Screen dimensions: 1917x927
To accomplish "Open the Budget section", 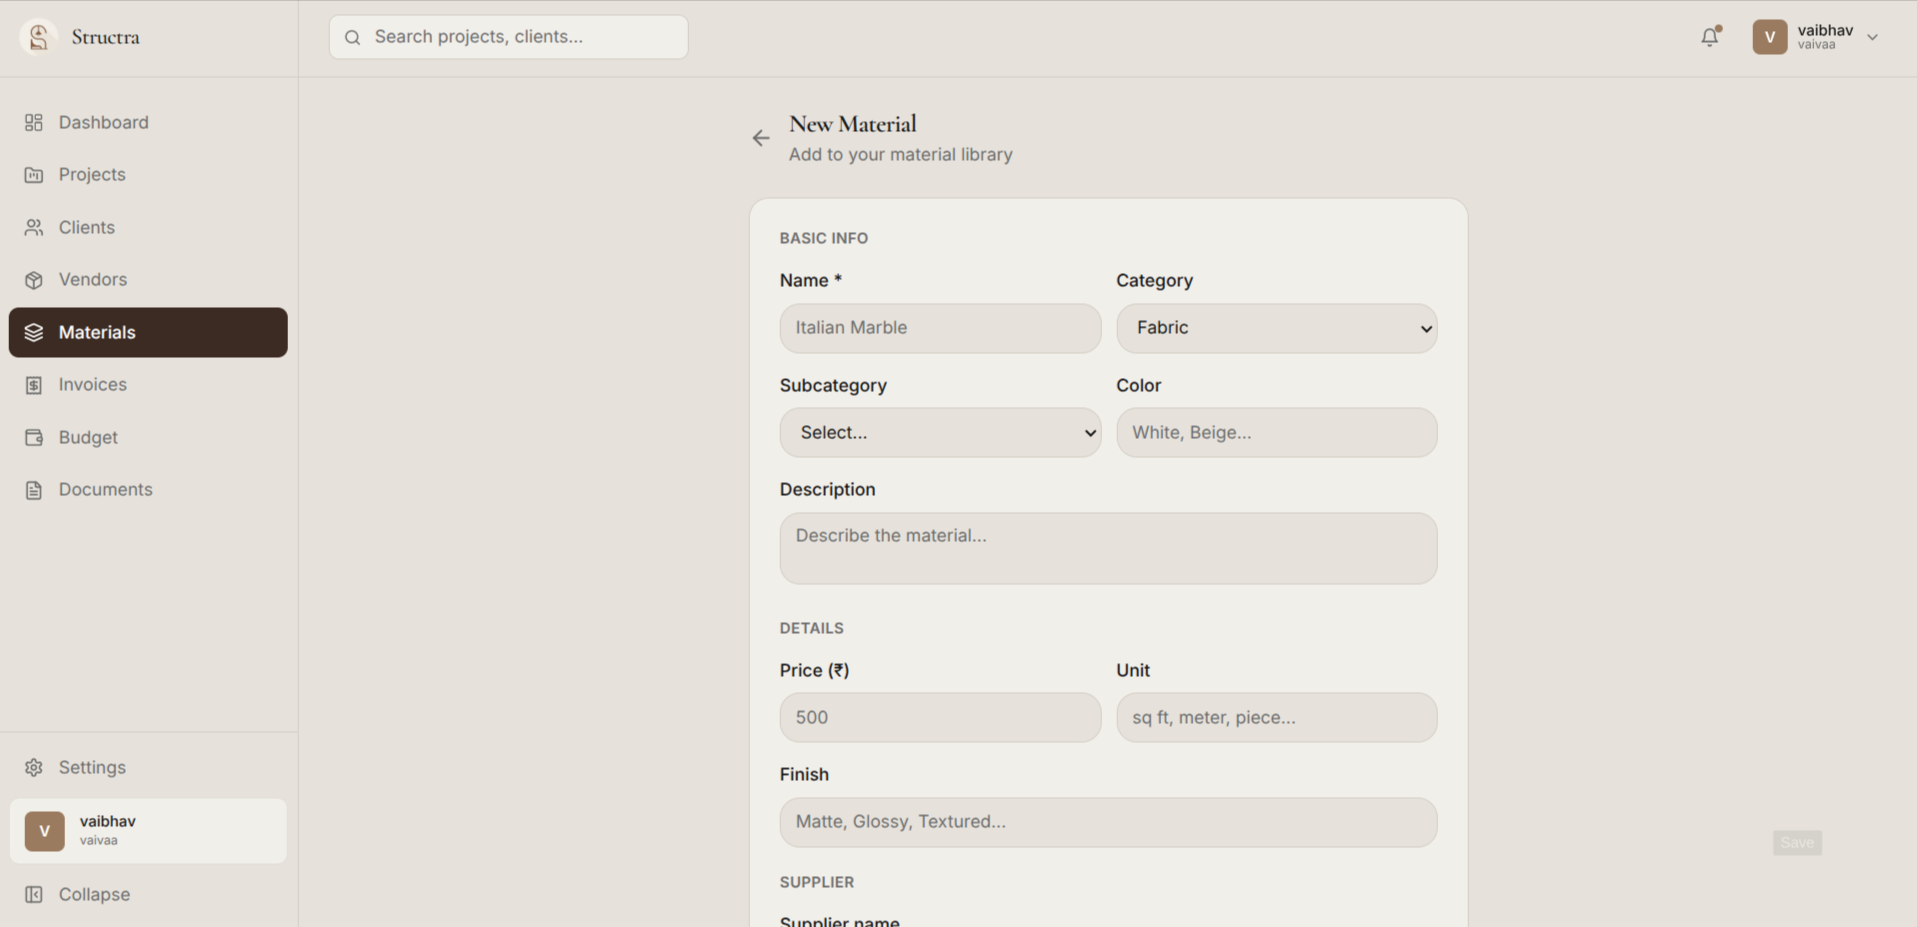I will tap(148, 437).
